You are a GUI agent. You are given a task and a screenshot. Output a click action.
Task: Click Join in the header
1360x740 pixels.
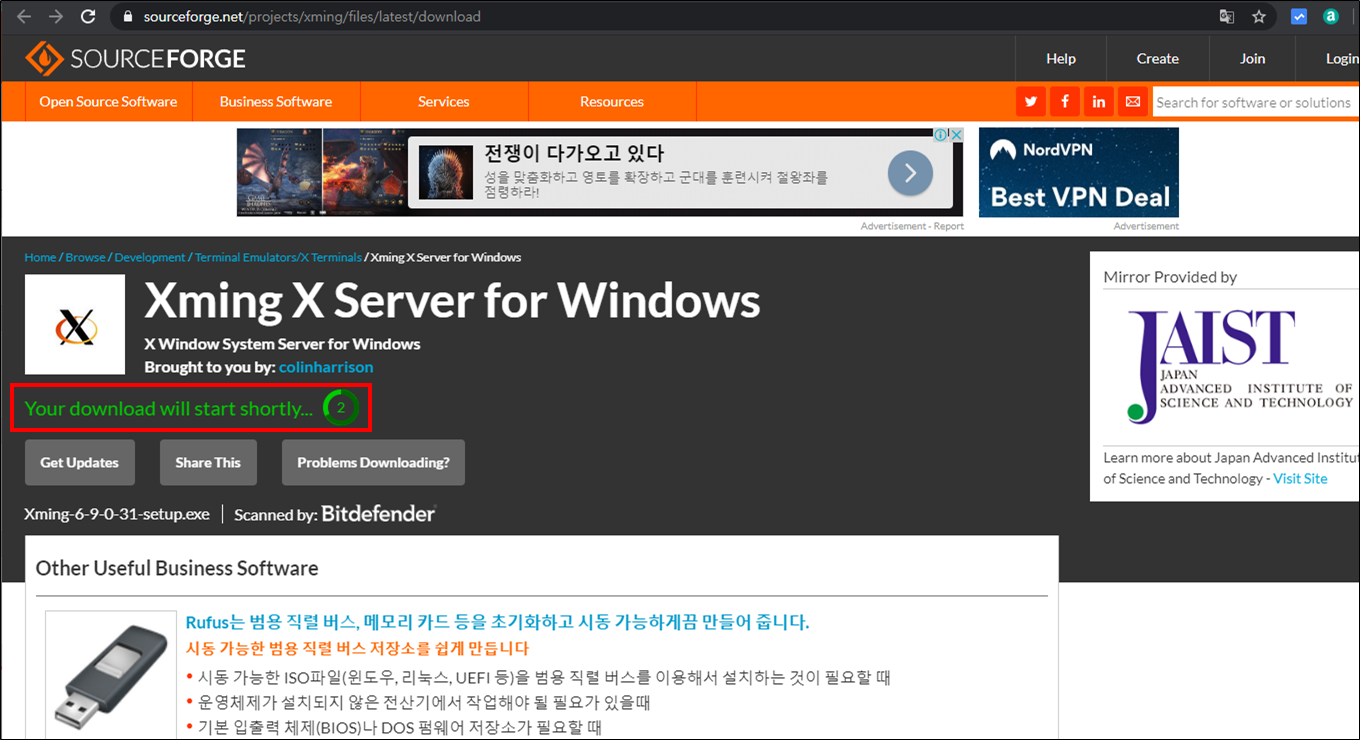click(1253, 59)
